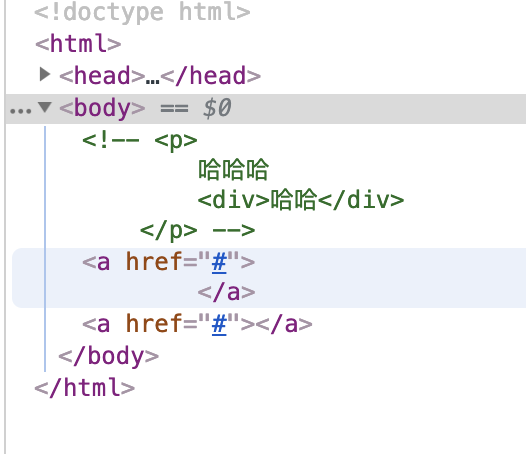Open the three-dots actions menu beside body

(x=20, y=111)
